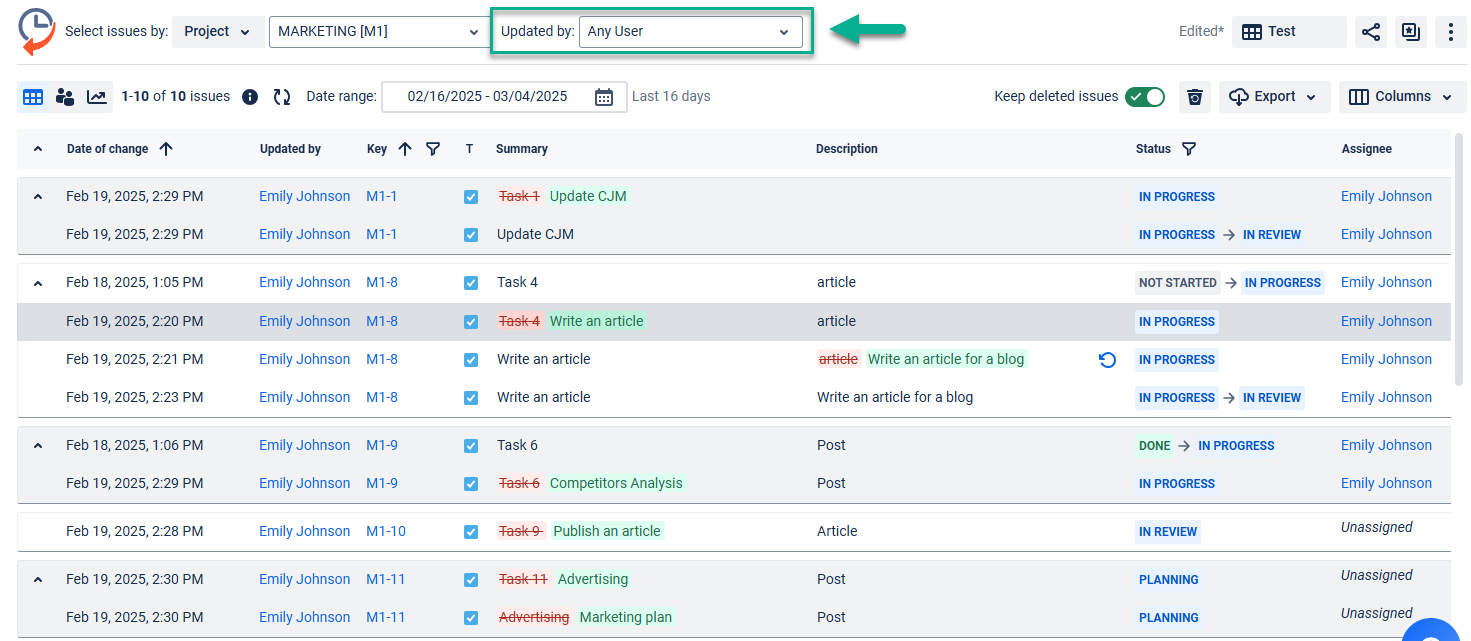Open the trash bin of deleted issues

pyautogui.click(x=1194, y=97)
